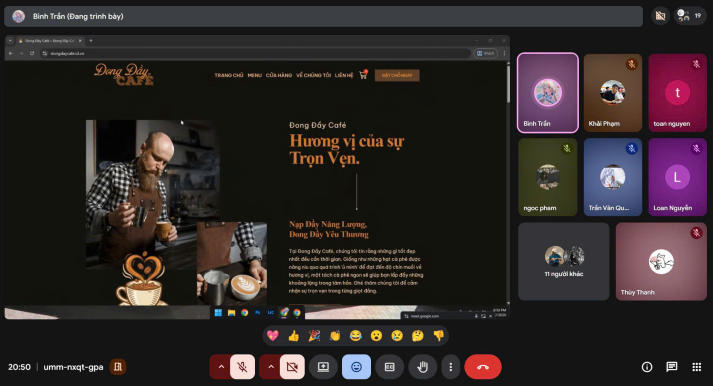Screen dimensions: 713x386
Task: Click the Đong Đầy Cafe logo
Action: [124, 75]
